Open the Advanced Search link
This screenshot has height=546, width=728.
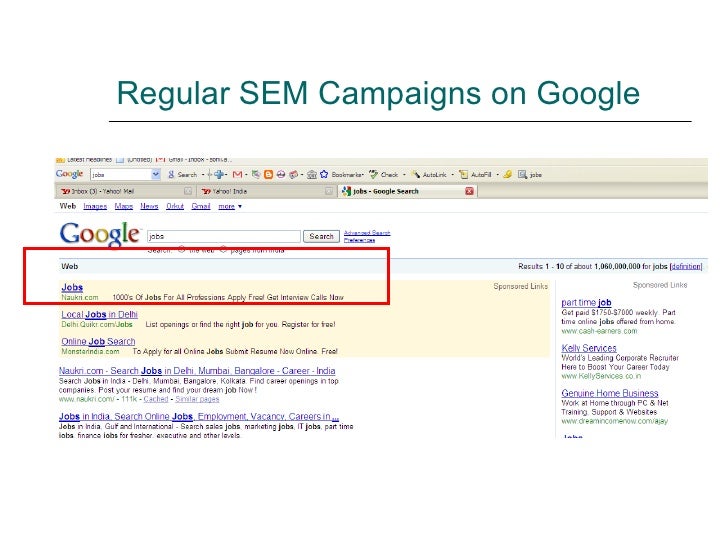[x=367, y=233]
